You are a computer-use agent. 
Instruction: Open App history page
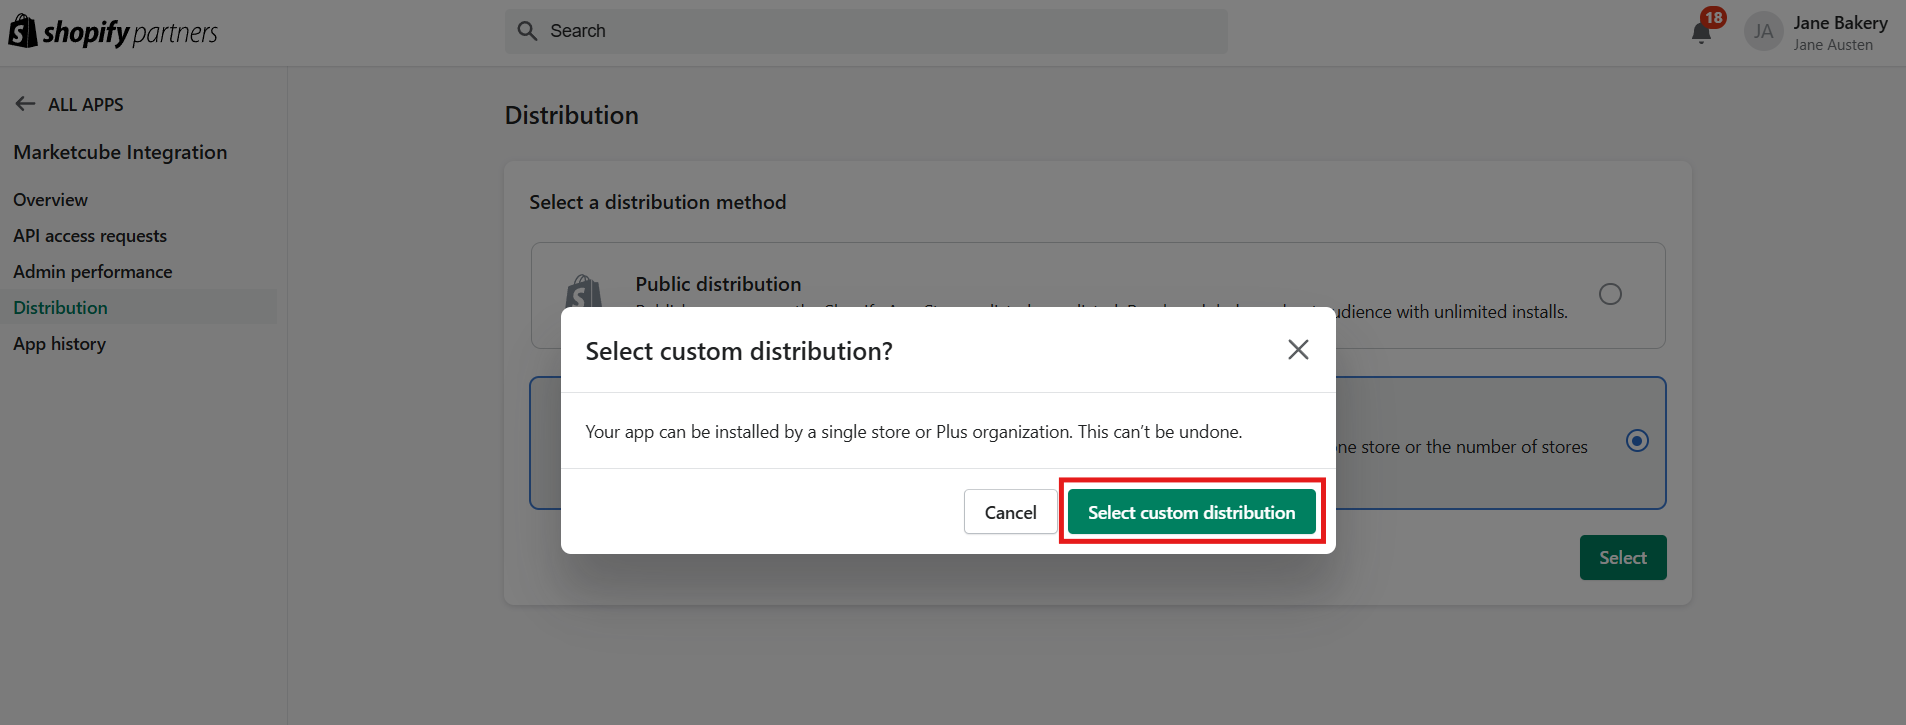pyautogui.click(x=59, y=344)
